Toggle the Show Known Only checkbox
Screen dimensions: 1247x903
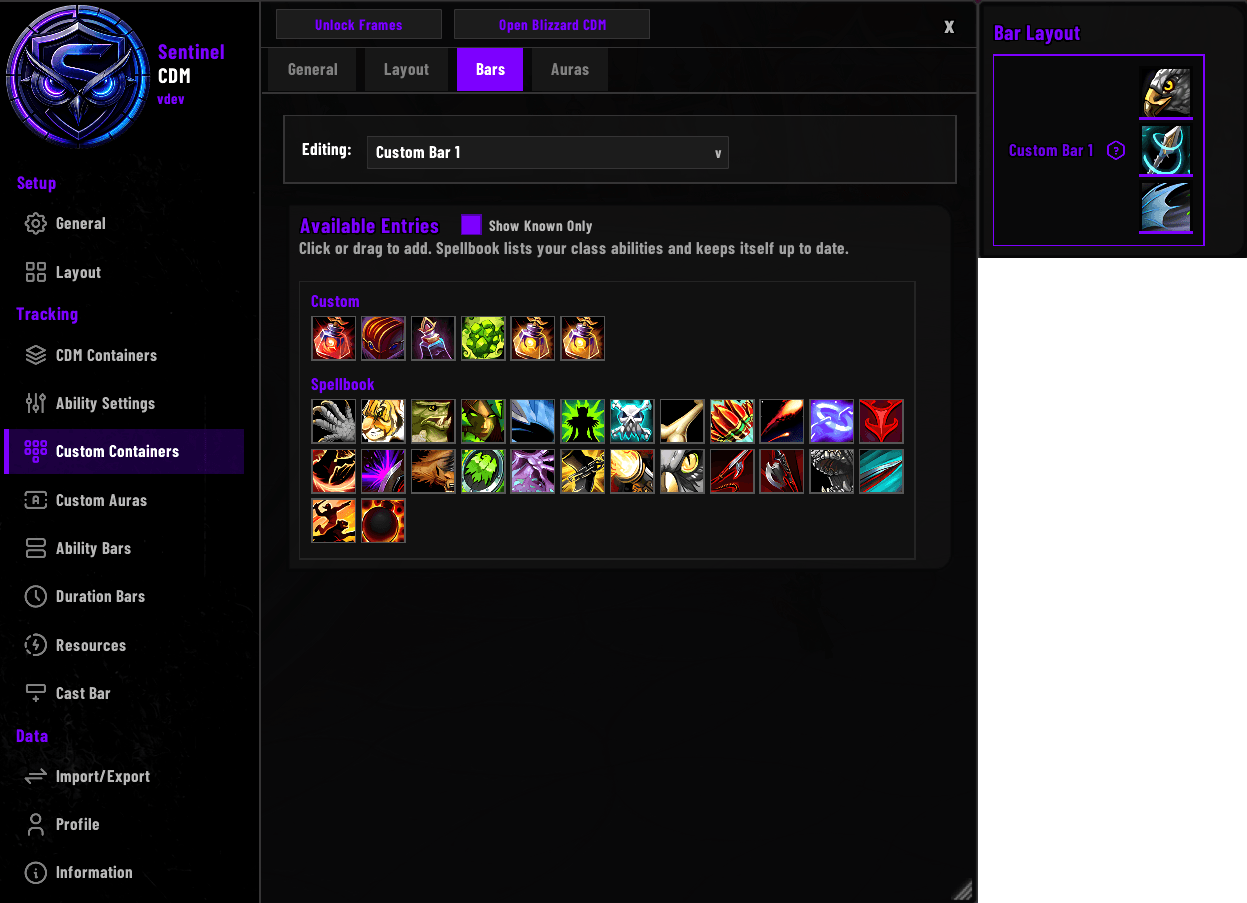pos(471,225)
